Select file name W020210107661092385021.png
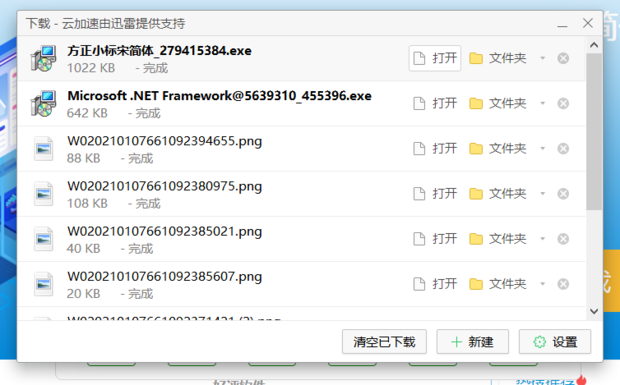Image resolution: width=620 pixels, height=385 pixels. (x=164, y=231)
